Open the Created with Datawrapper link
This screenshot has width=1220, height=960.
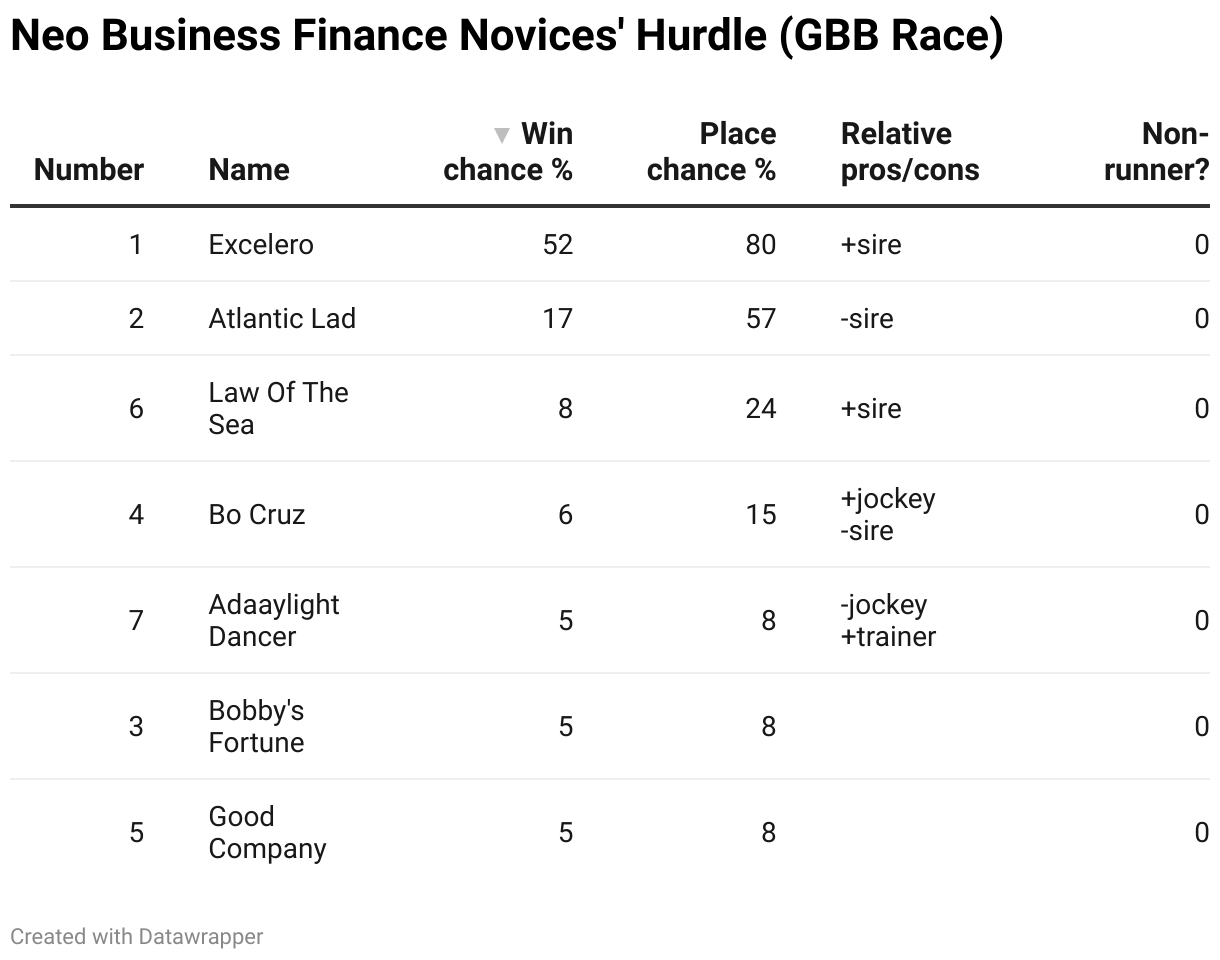[137, 937]
